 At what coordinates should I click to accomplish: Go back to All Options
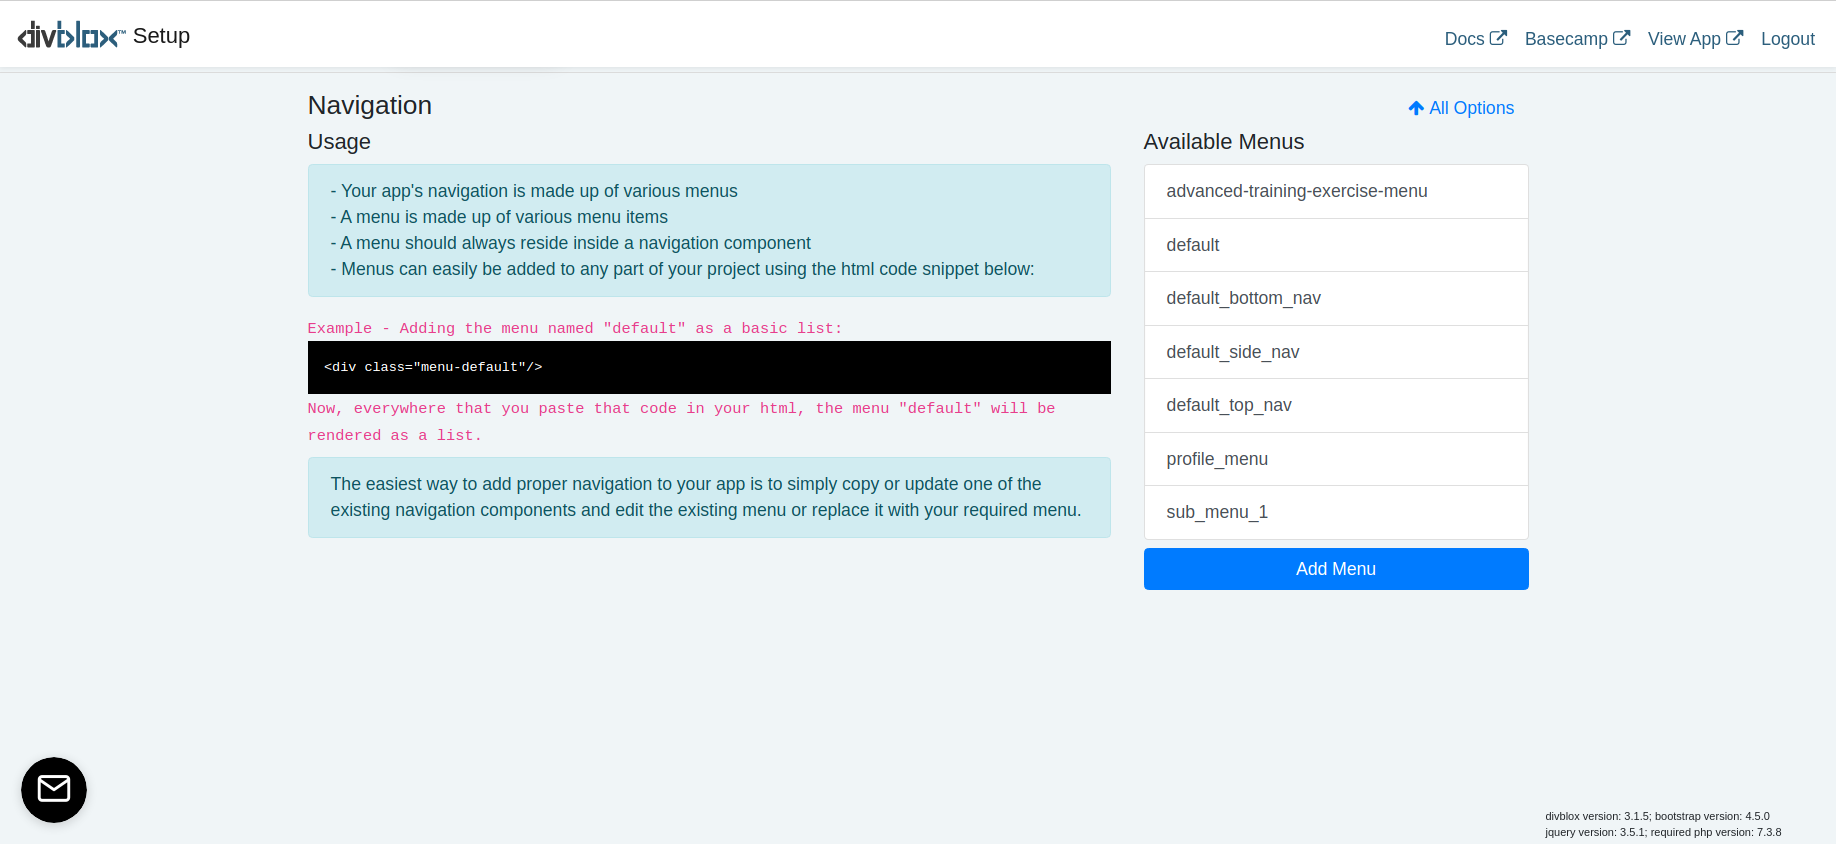pyautogui.click(x=1461, y=108)
